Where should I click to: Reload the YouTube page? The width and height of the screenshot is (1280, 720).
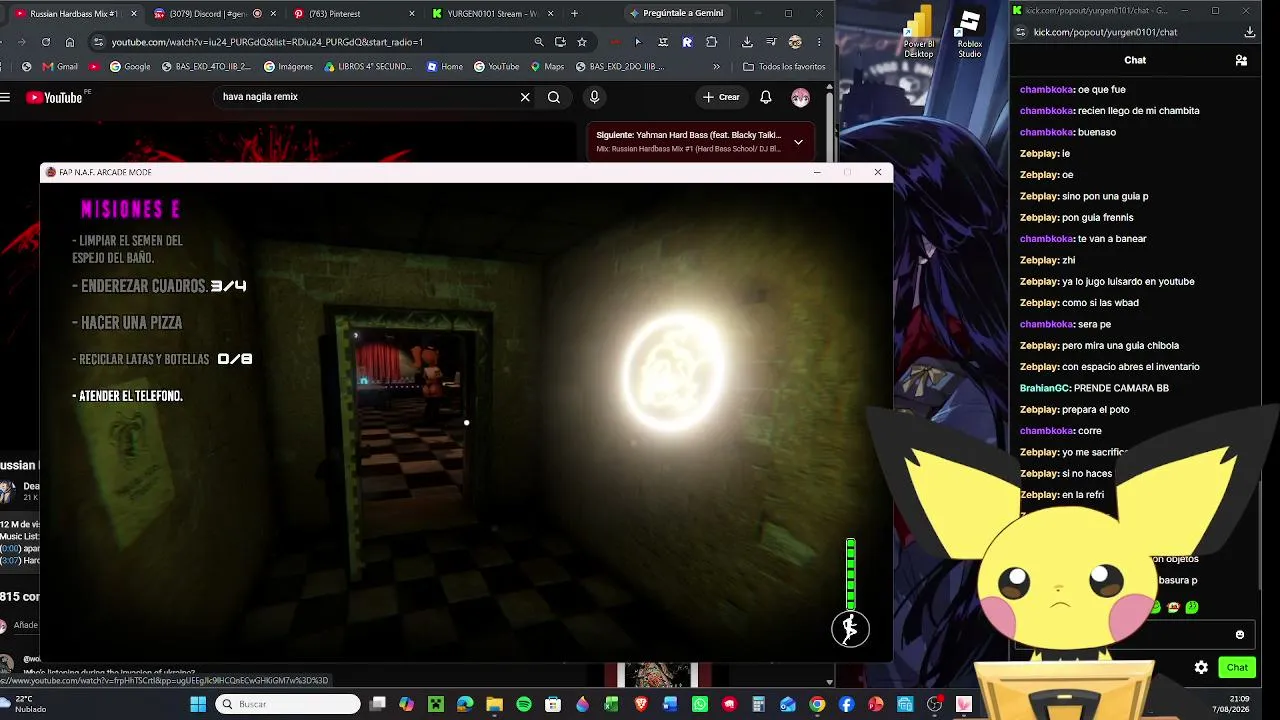46,42
